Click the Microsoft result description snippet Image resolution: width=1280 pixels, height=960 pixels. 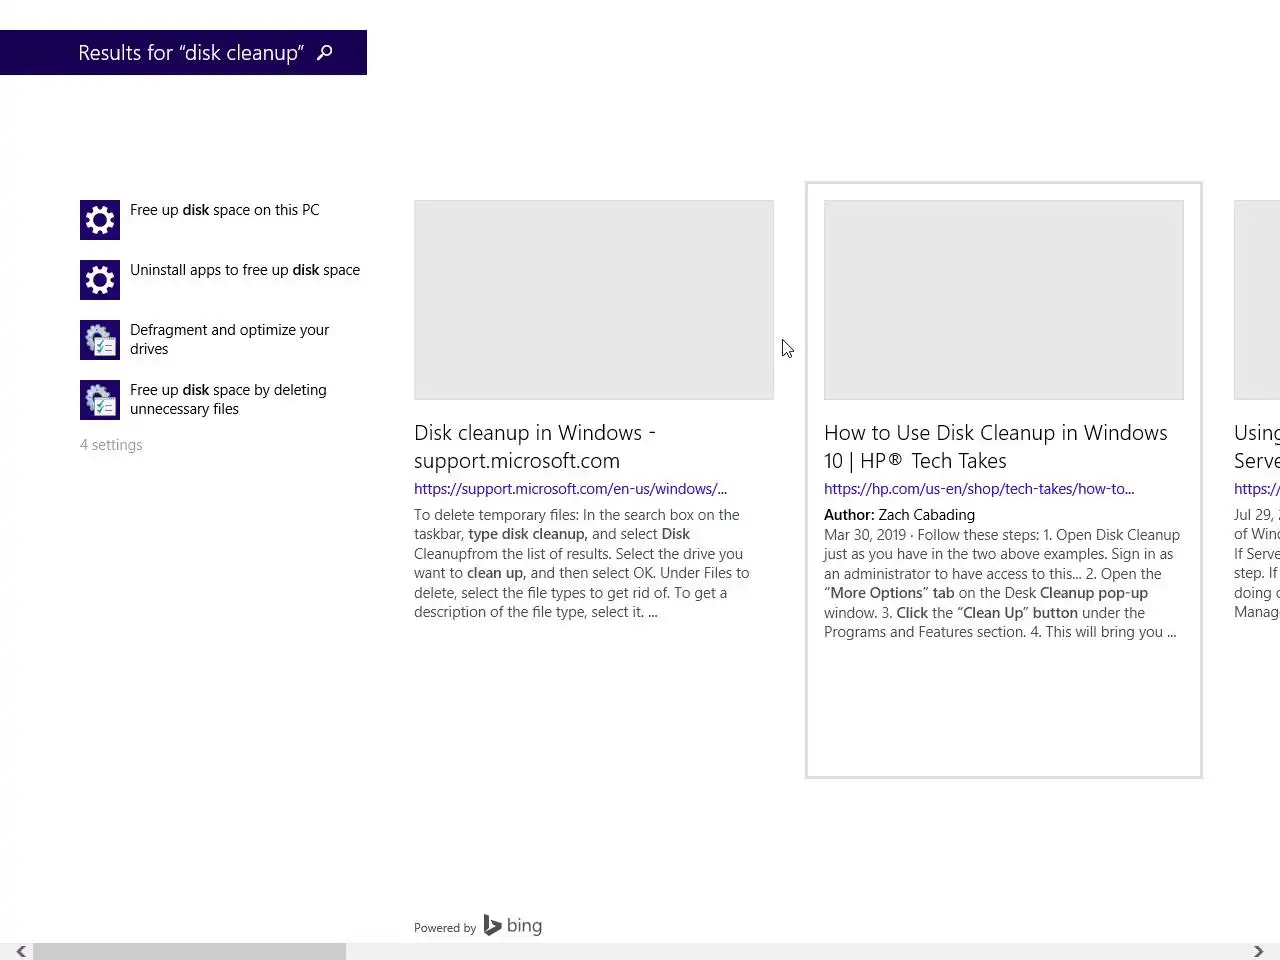tap(582, 563)
